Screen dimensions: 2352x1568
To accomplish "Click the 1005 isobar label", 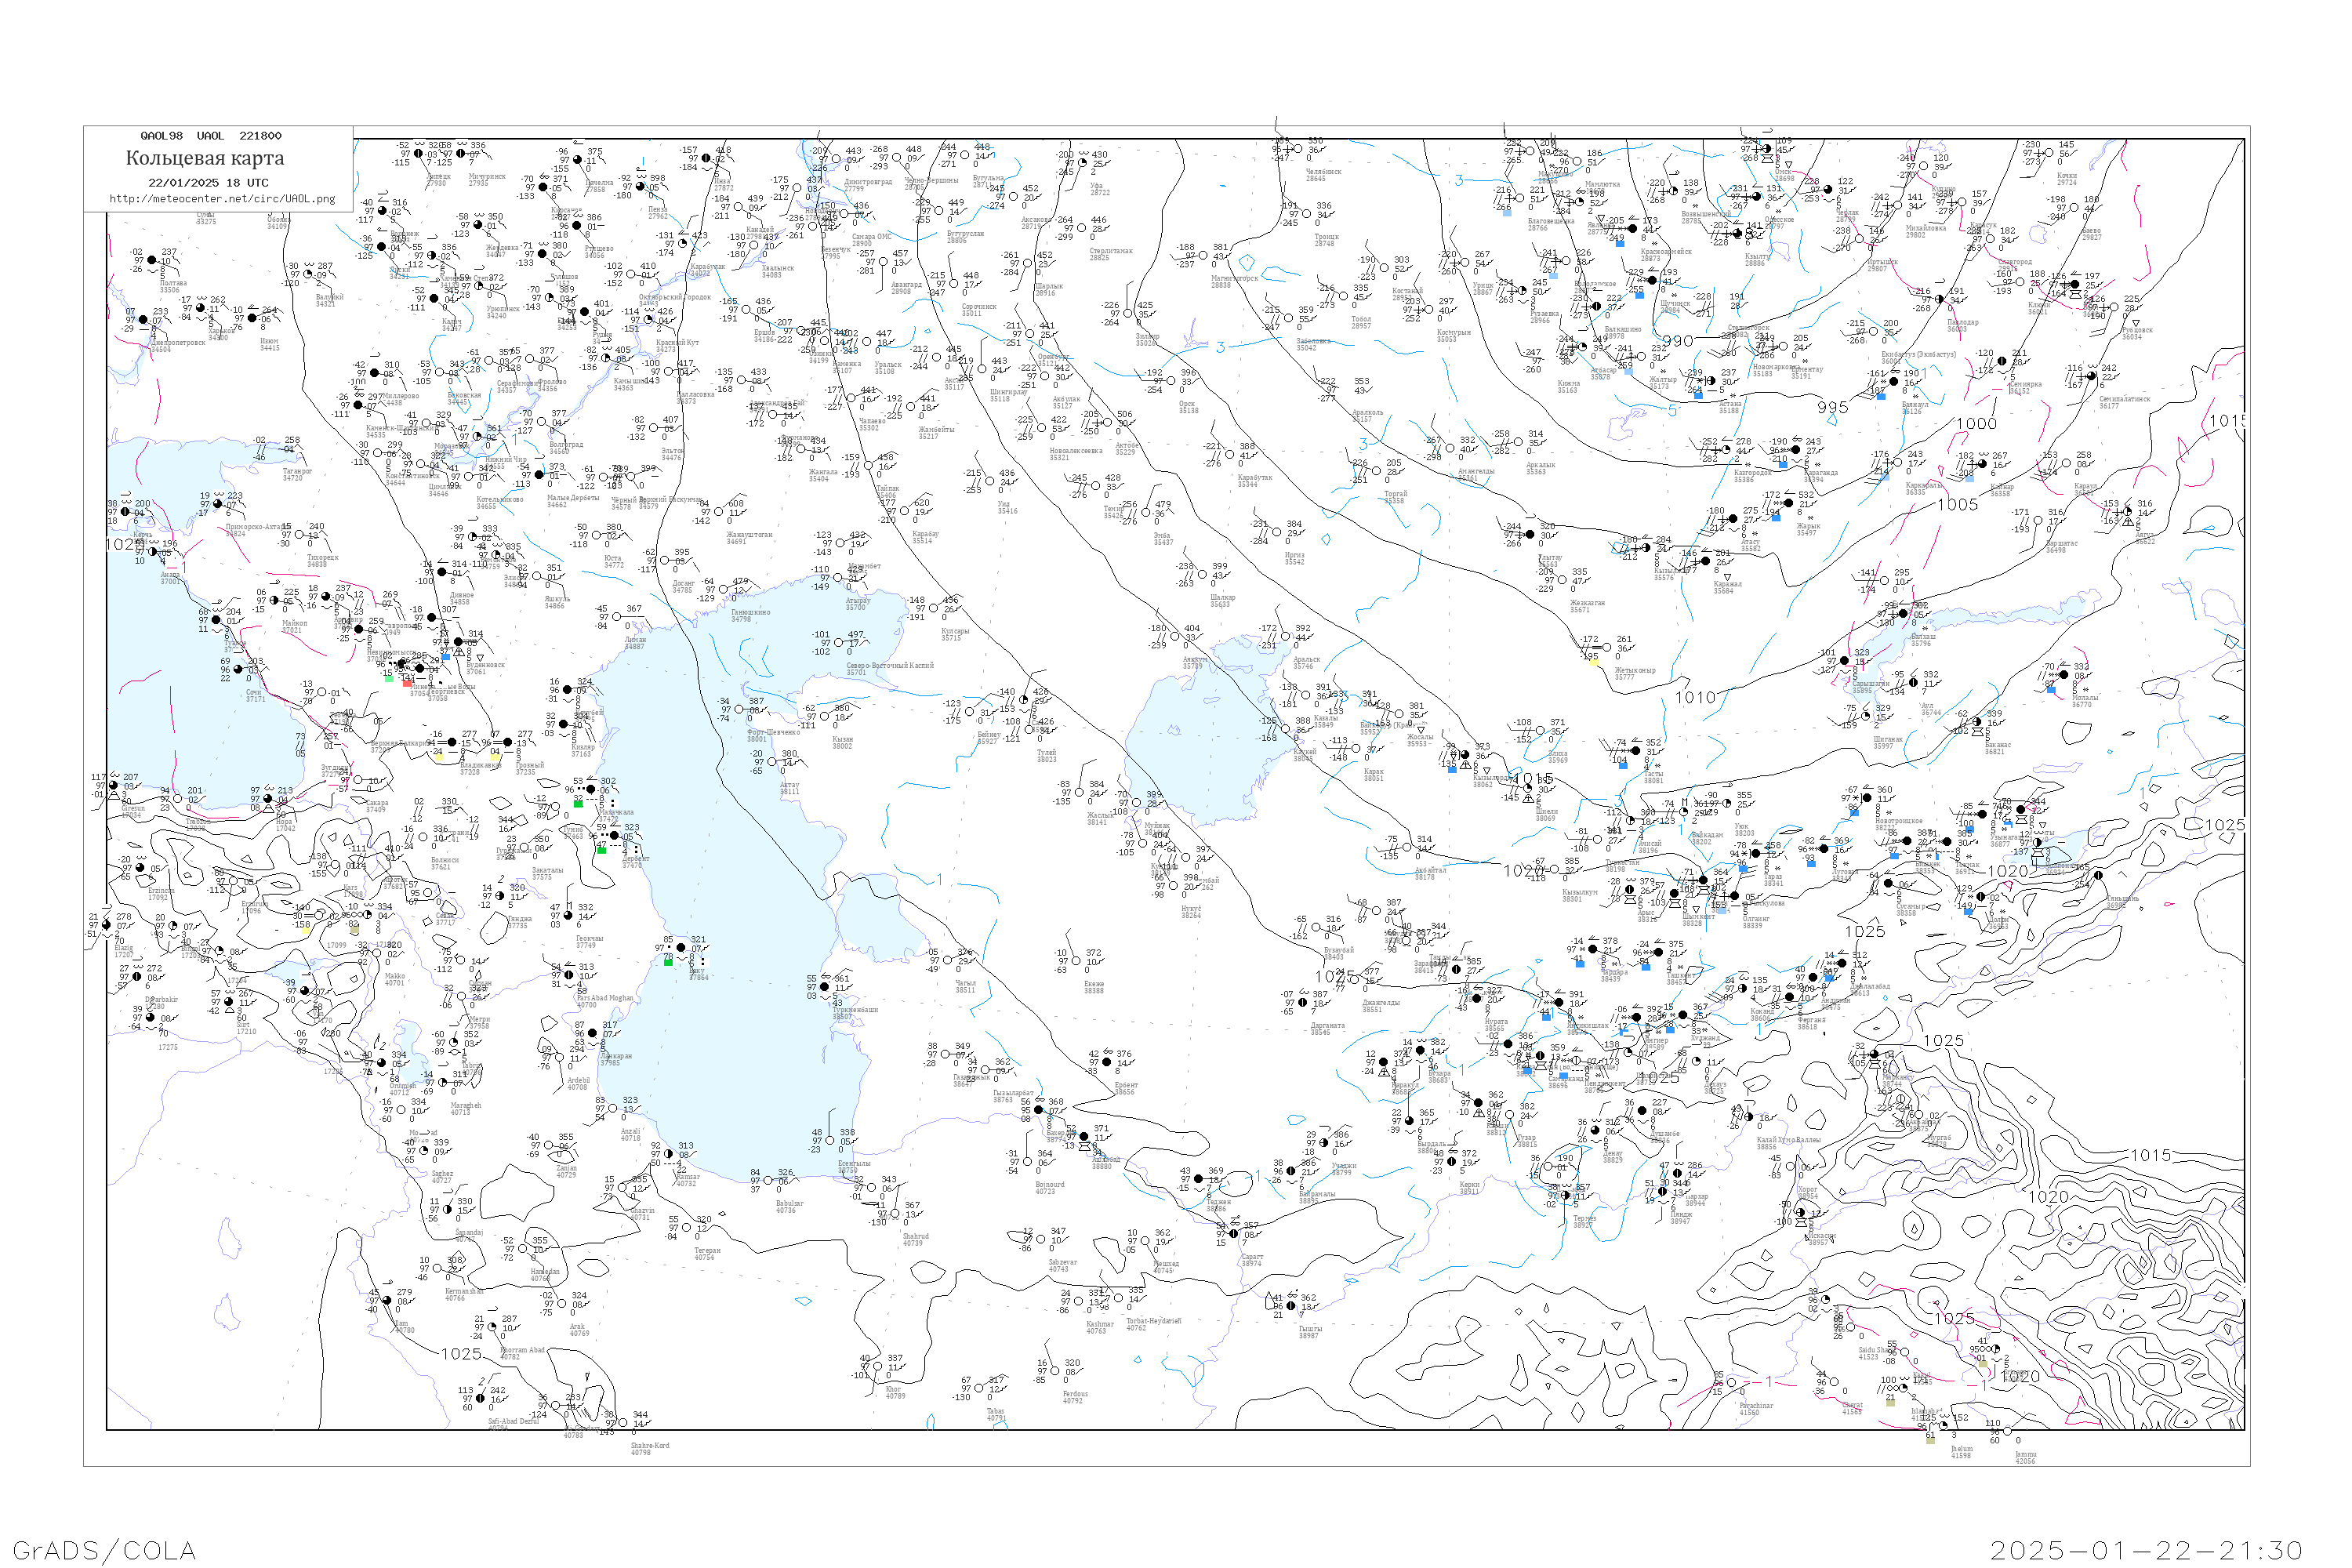I will (x=1957, y=505).
